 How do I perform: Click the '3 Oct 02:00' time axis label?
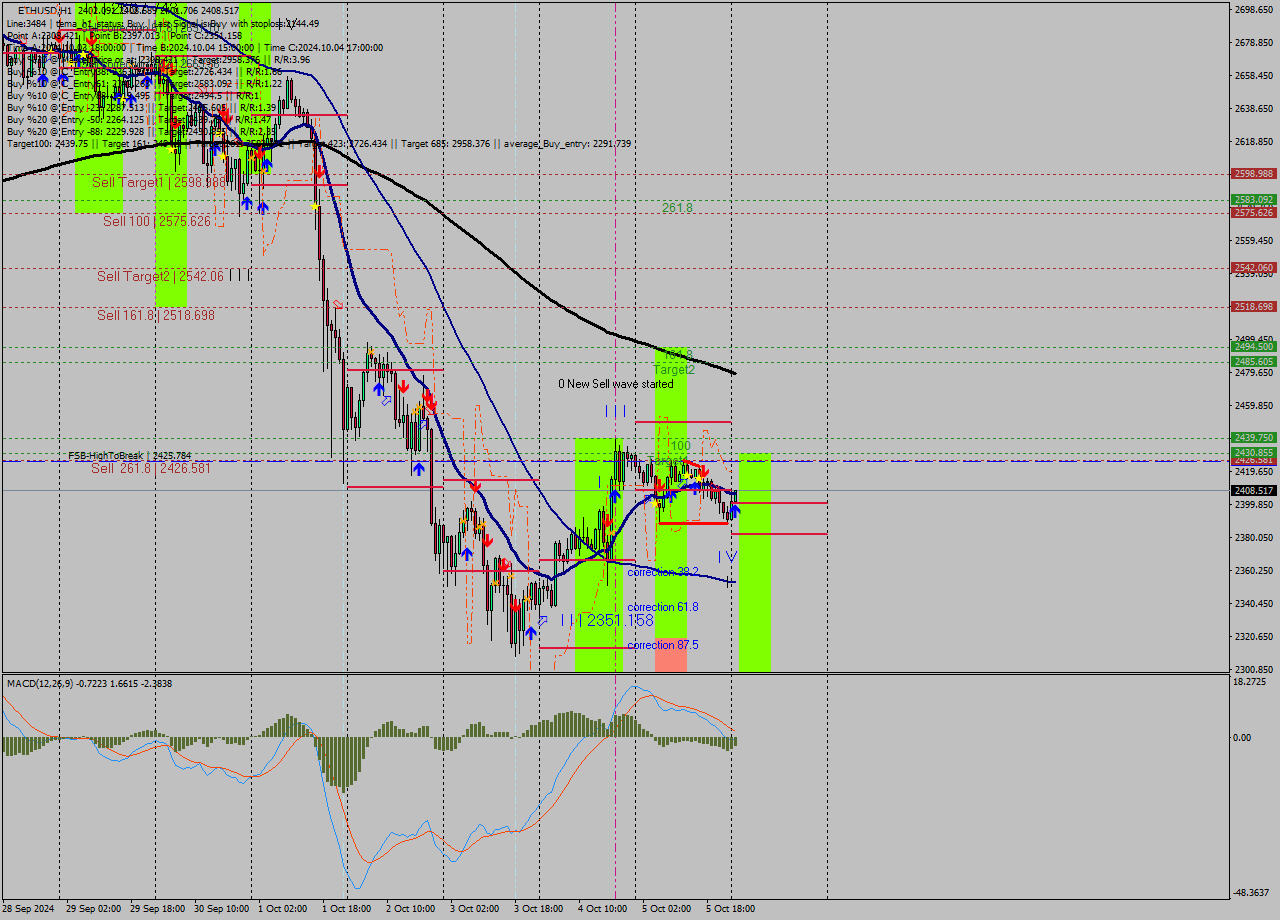[474, 909]
